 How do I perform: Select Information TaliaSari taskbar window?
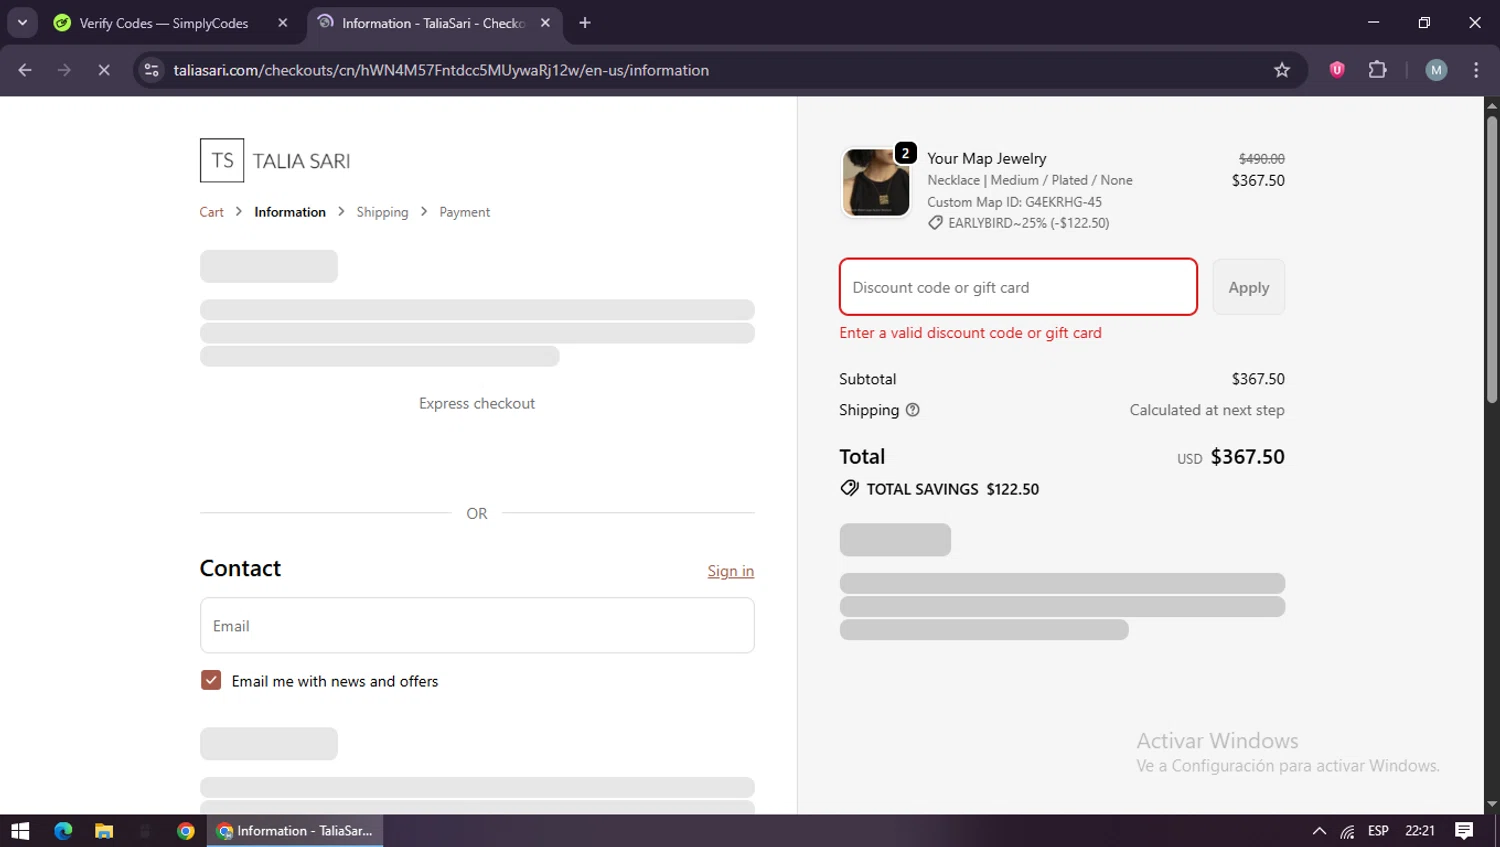(295, 831)
